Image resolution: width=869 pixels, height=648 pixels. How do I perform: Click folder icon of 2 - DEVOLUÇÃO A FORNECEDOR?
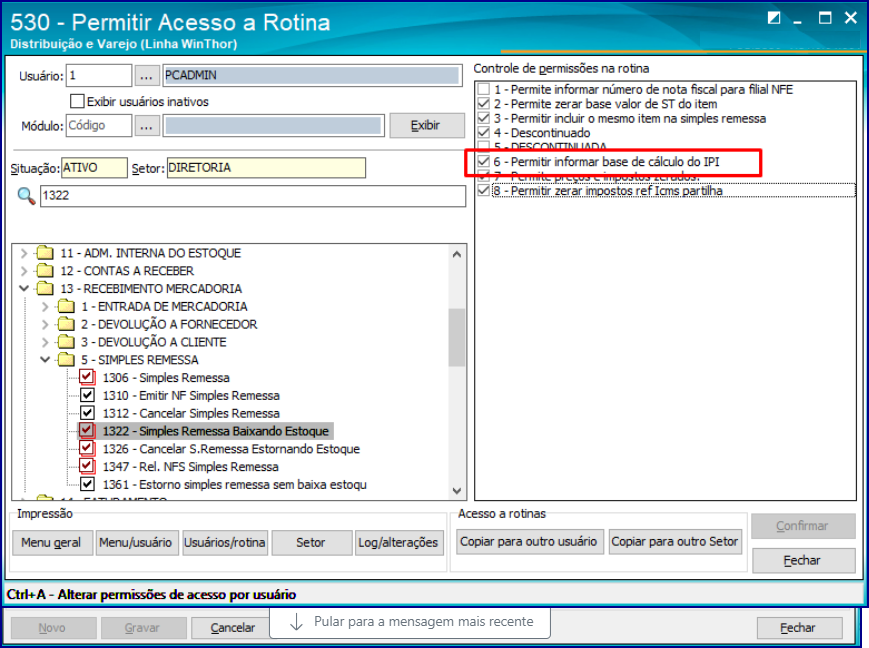(66, 324)
